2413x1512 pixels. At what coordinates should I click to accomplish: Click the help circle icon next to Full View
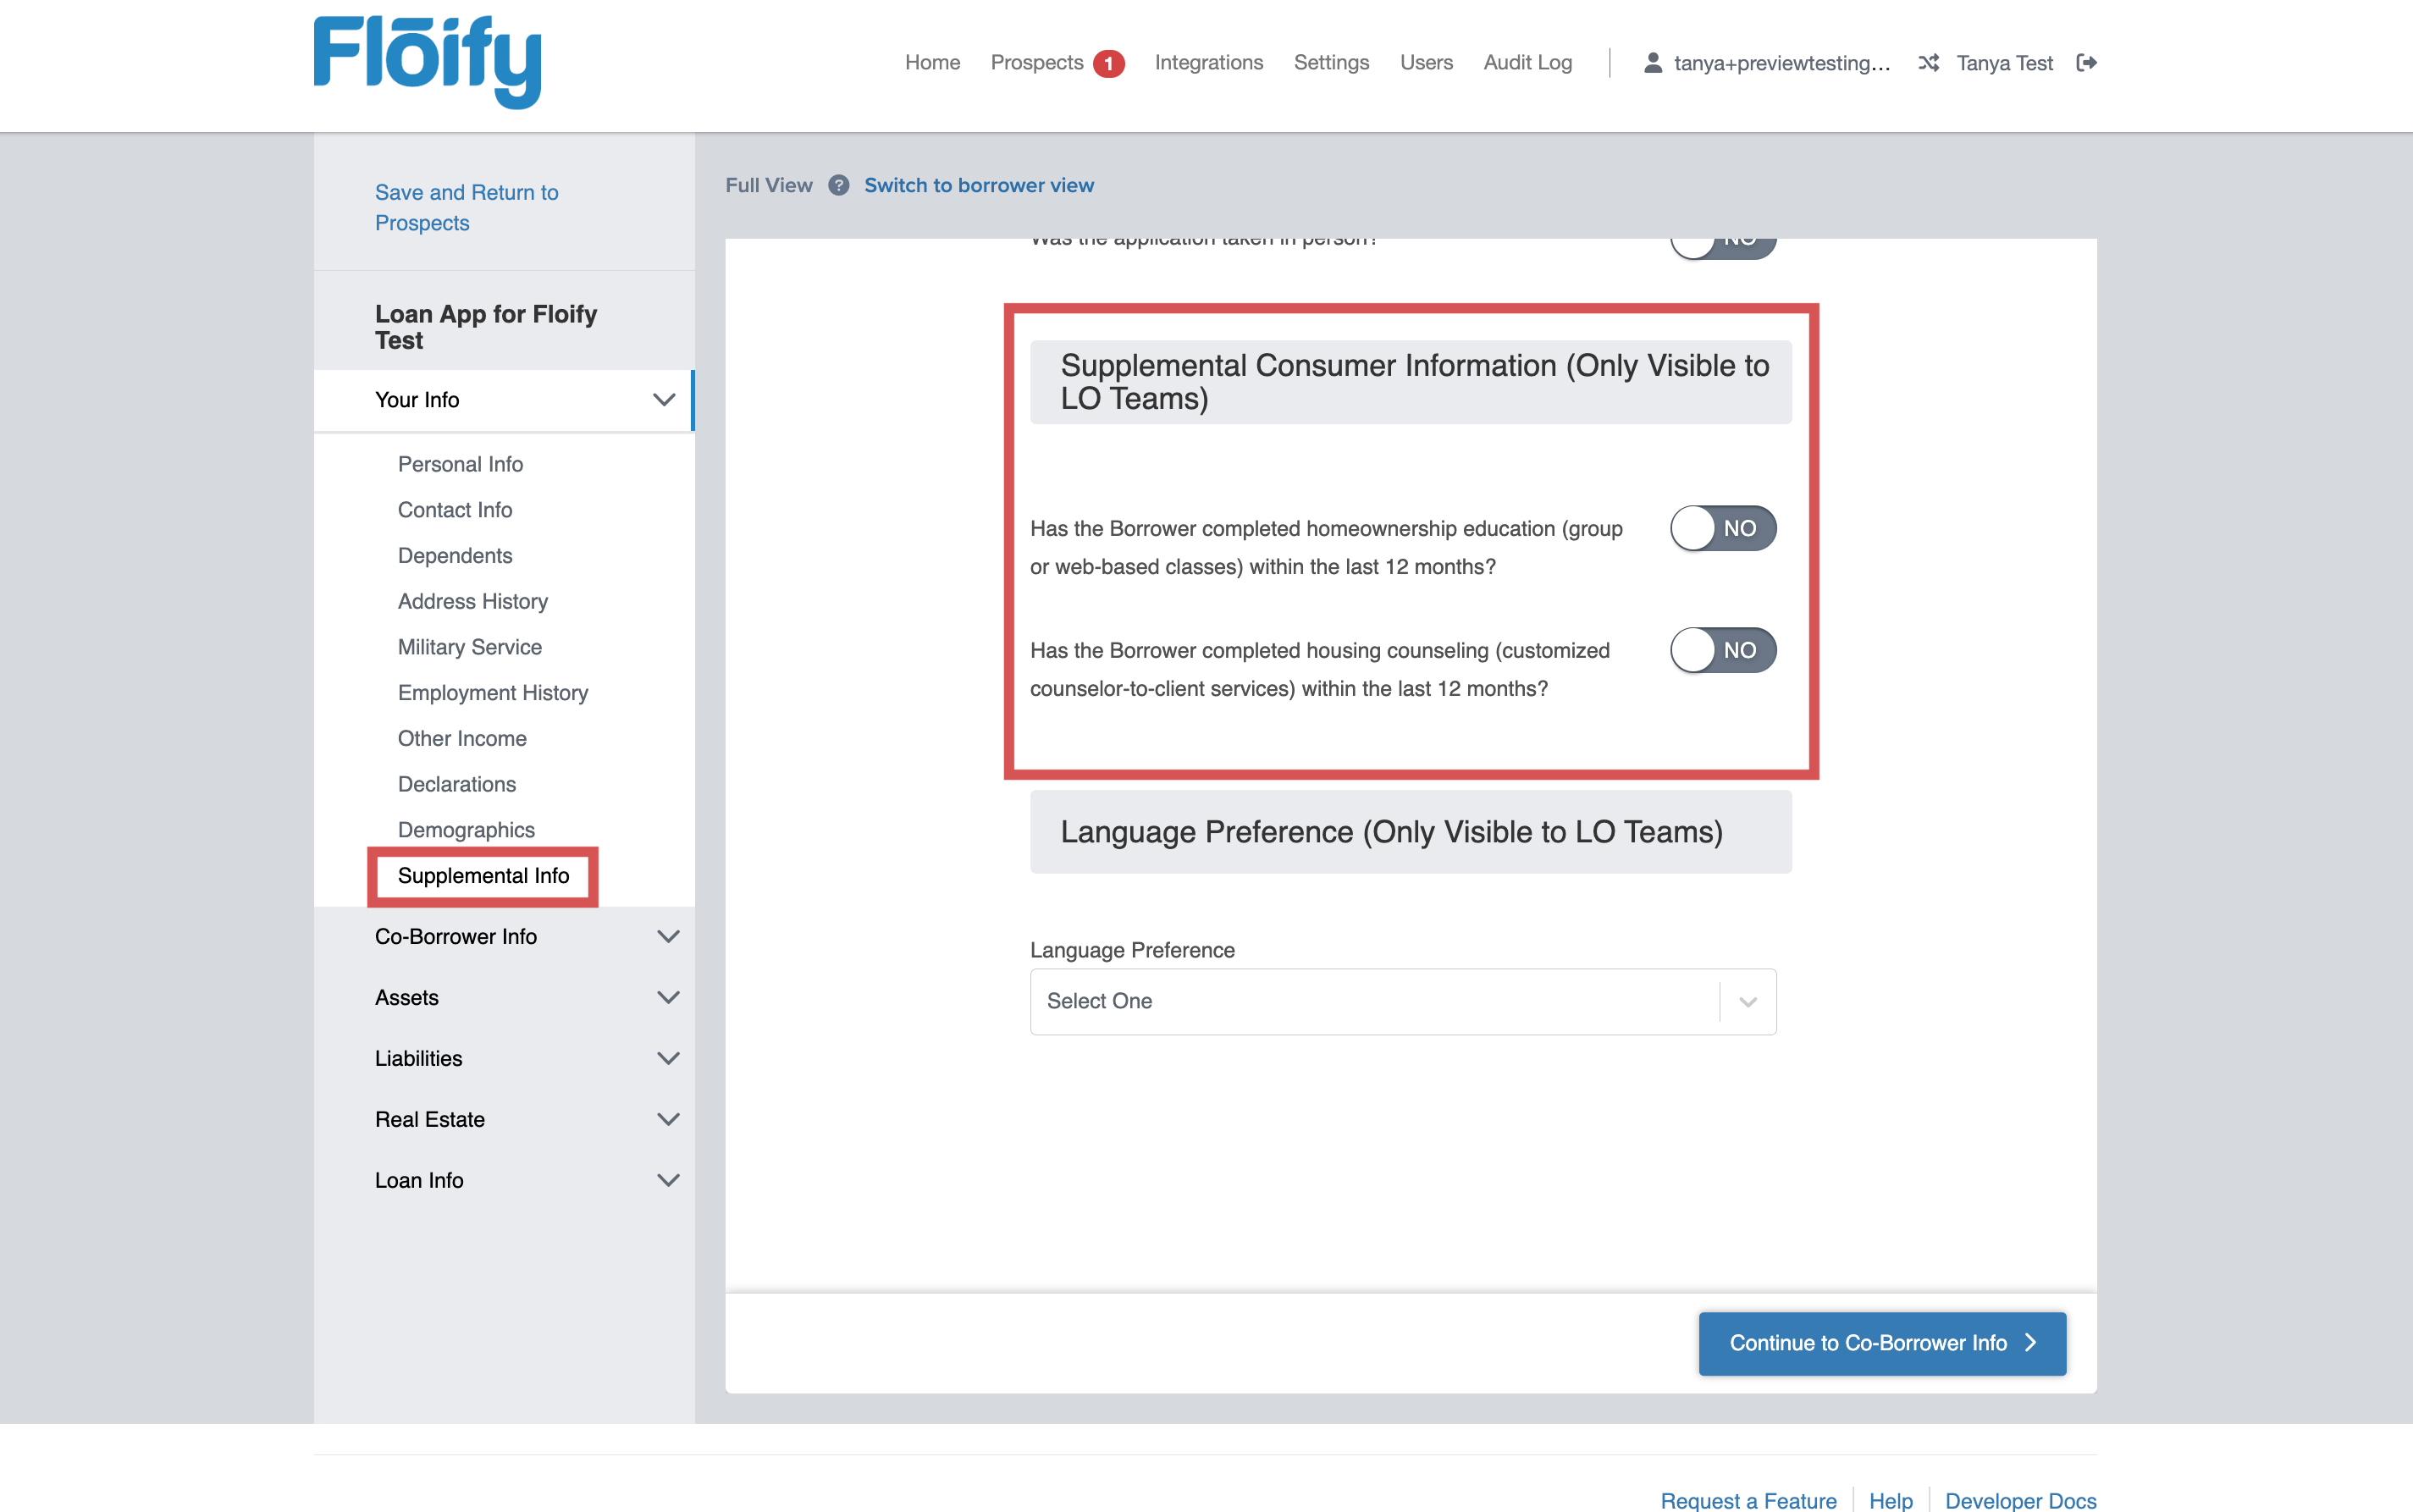coord(837,185)
